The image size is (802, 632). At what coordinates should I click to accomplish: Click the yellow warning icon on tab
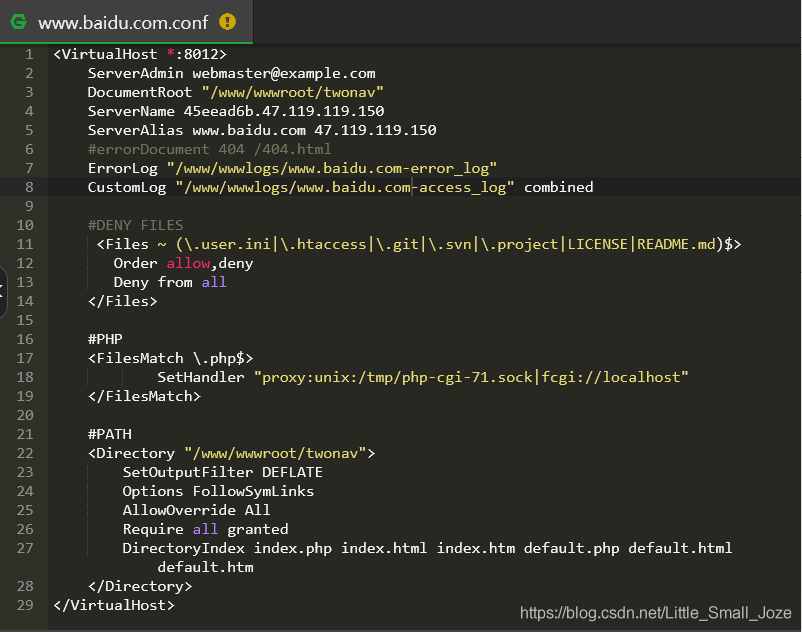pyautogui.click(x=227, y=21)
